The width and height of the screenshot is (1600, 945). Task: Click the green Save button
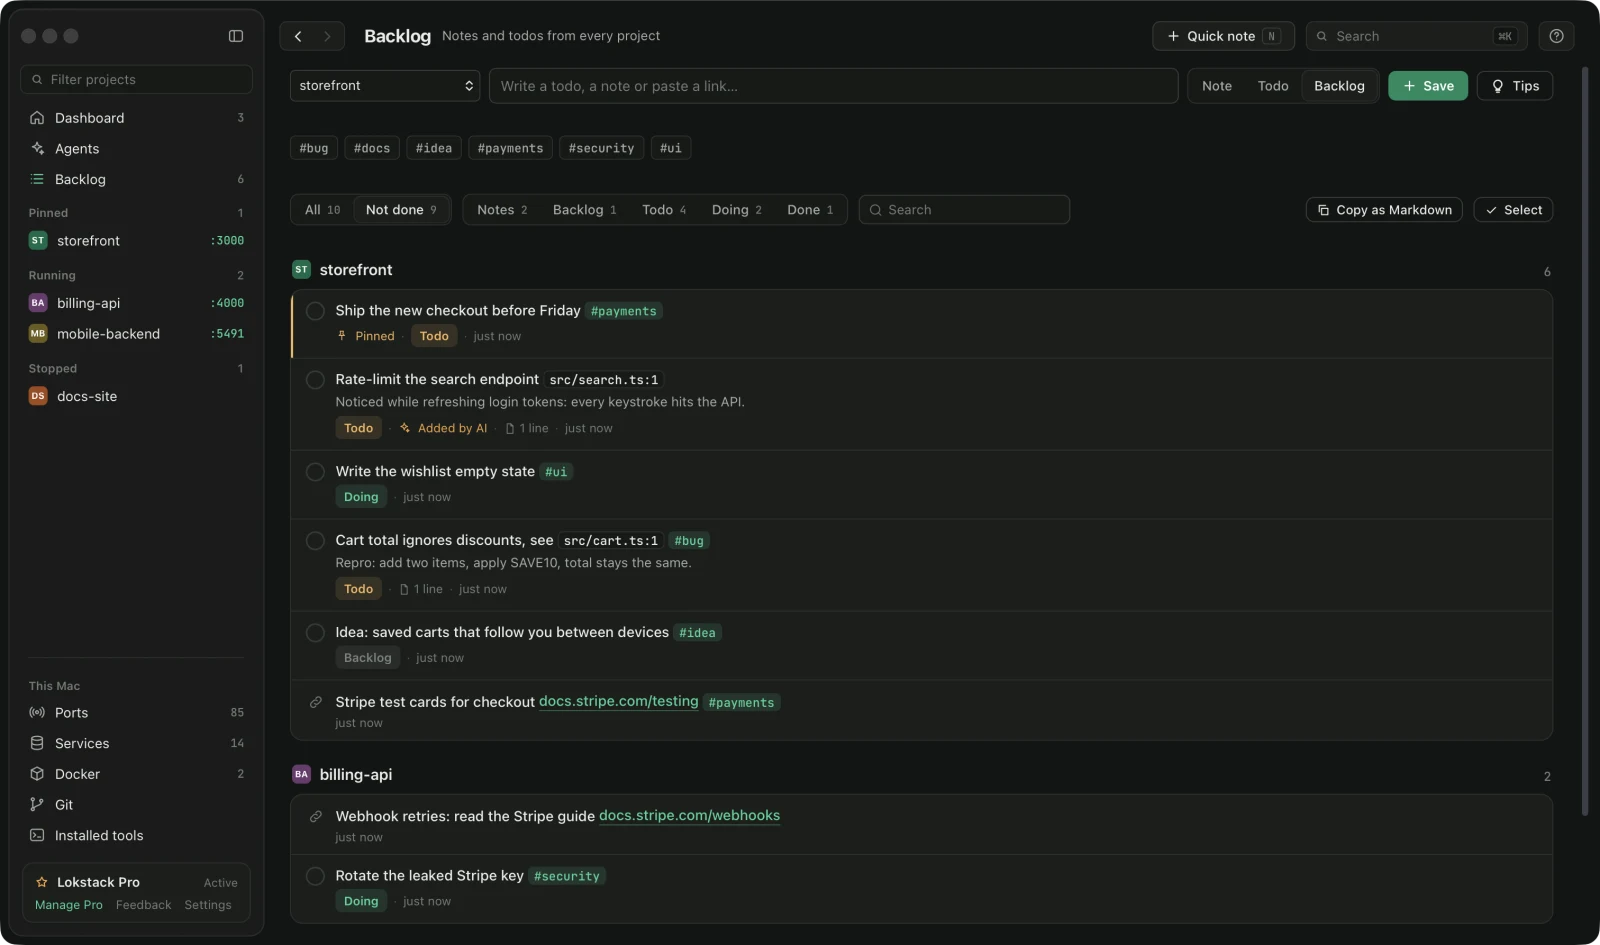(1428, 86)
